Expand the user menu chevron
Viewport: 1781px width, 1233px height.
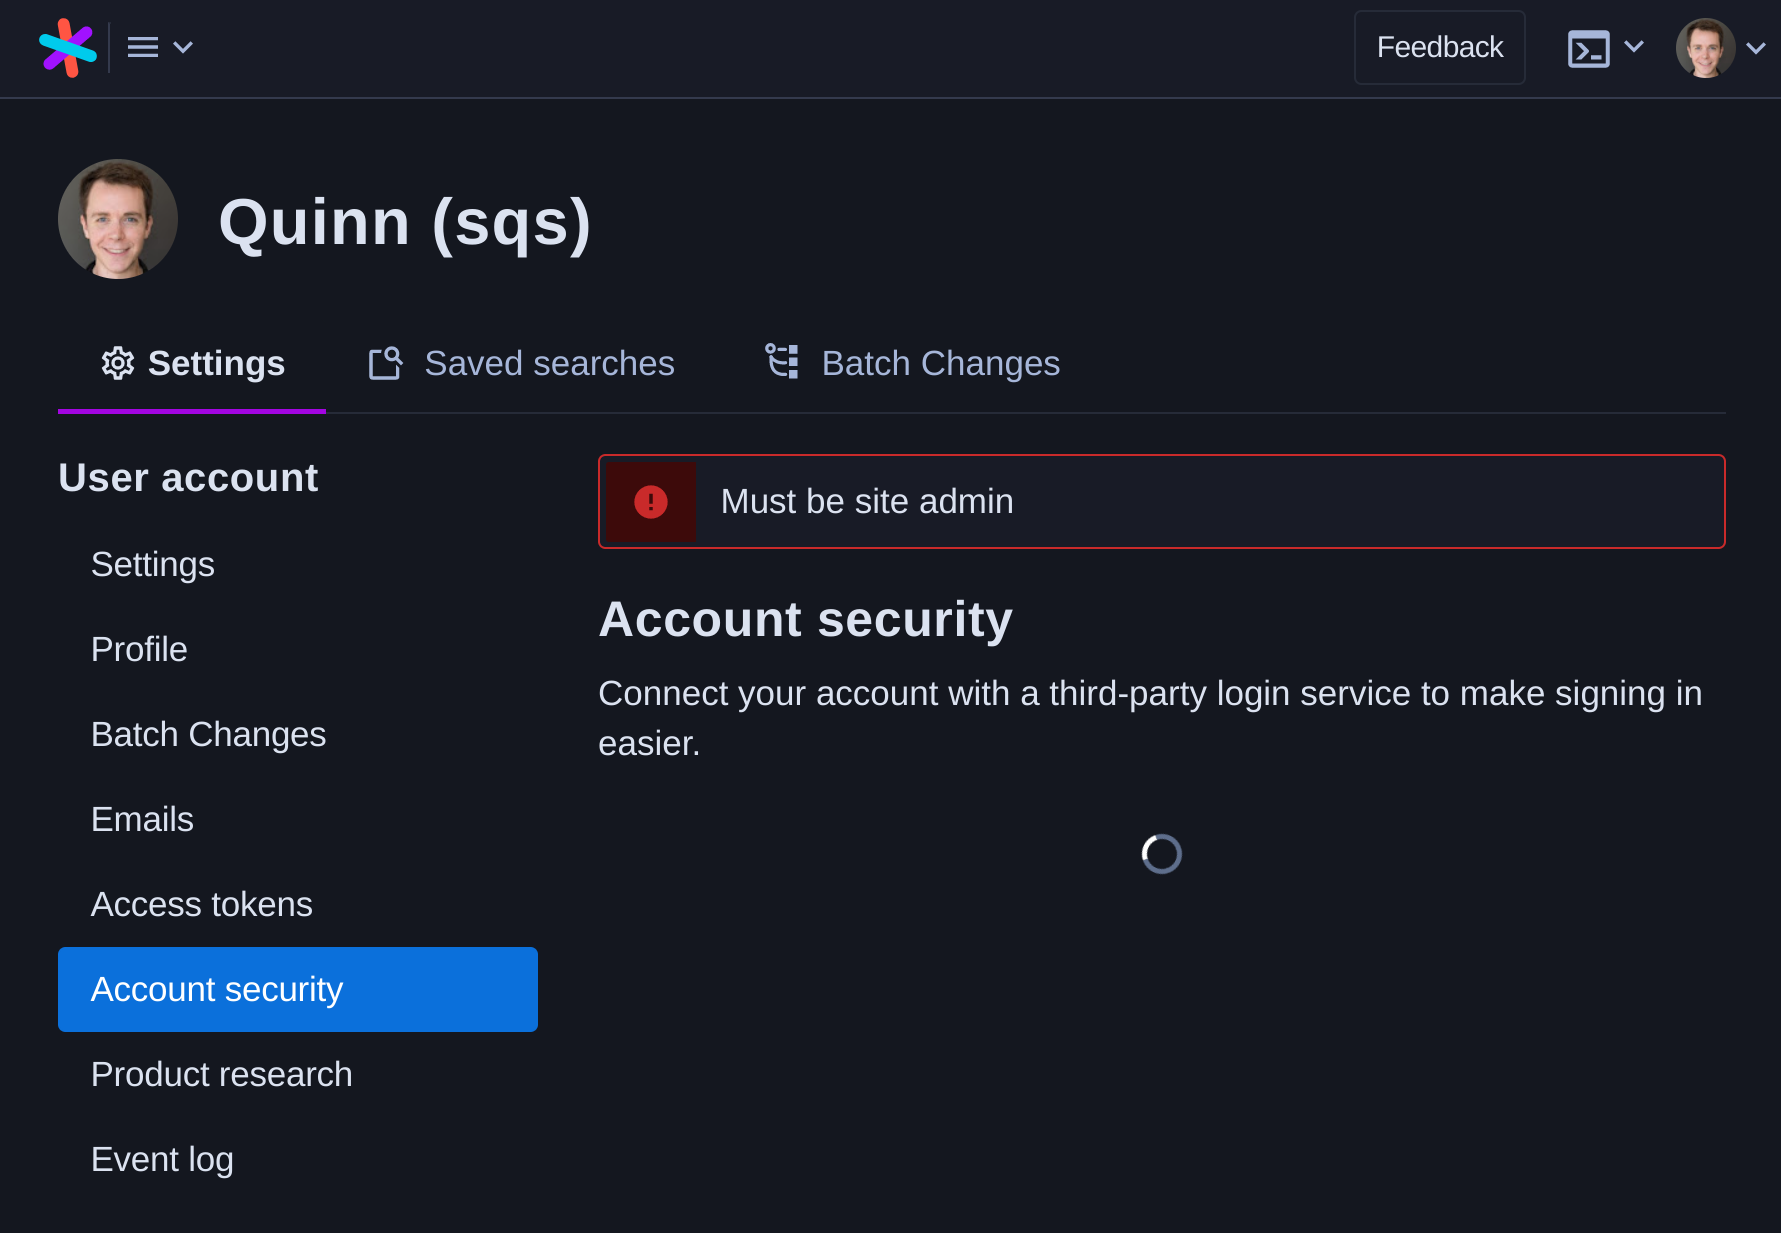1755,48
